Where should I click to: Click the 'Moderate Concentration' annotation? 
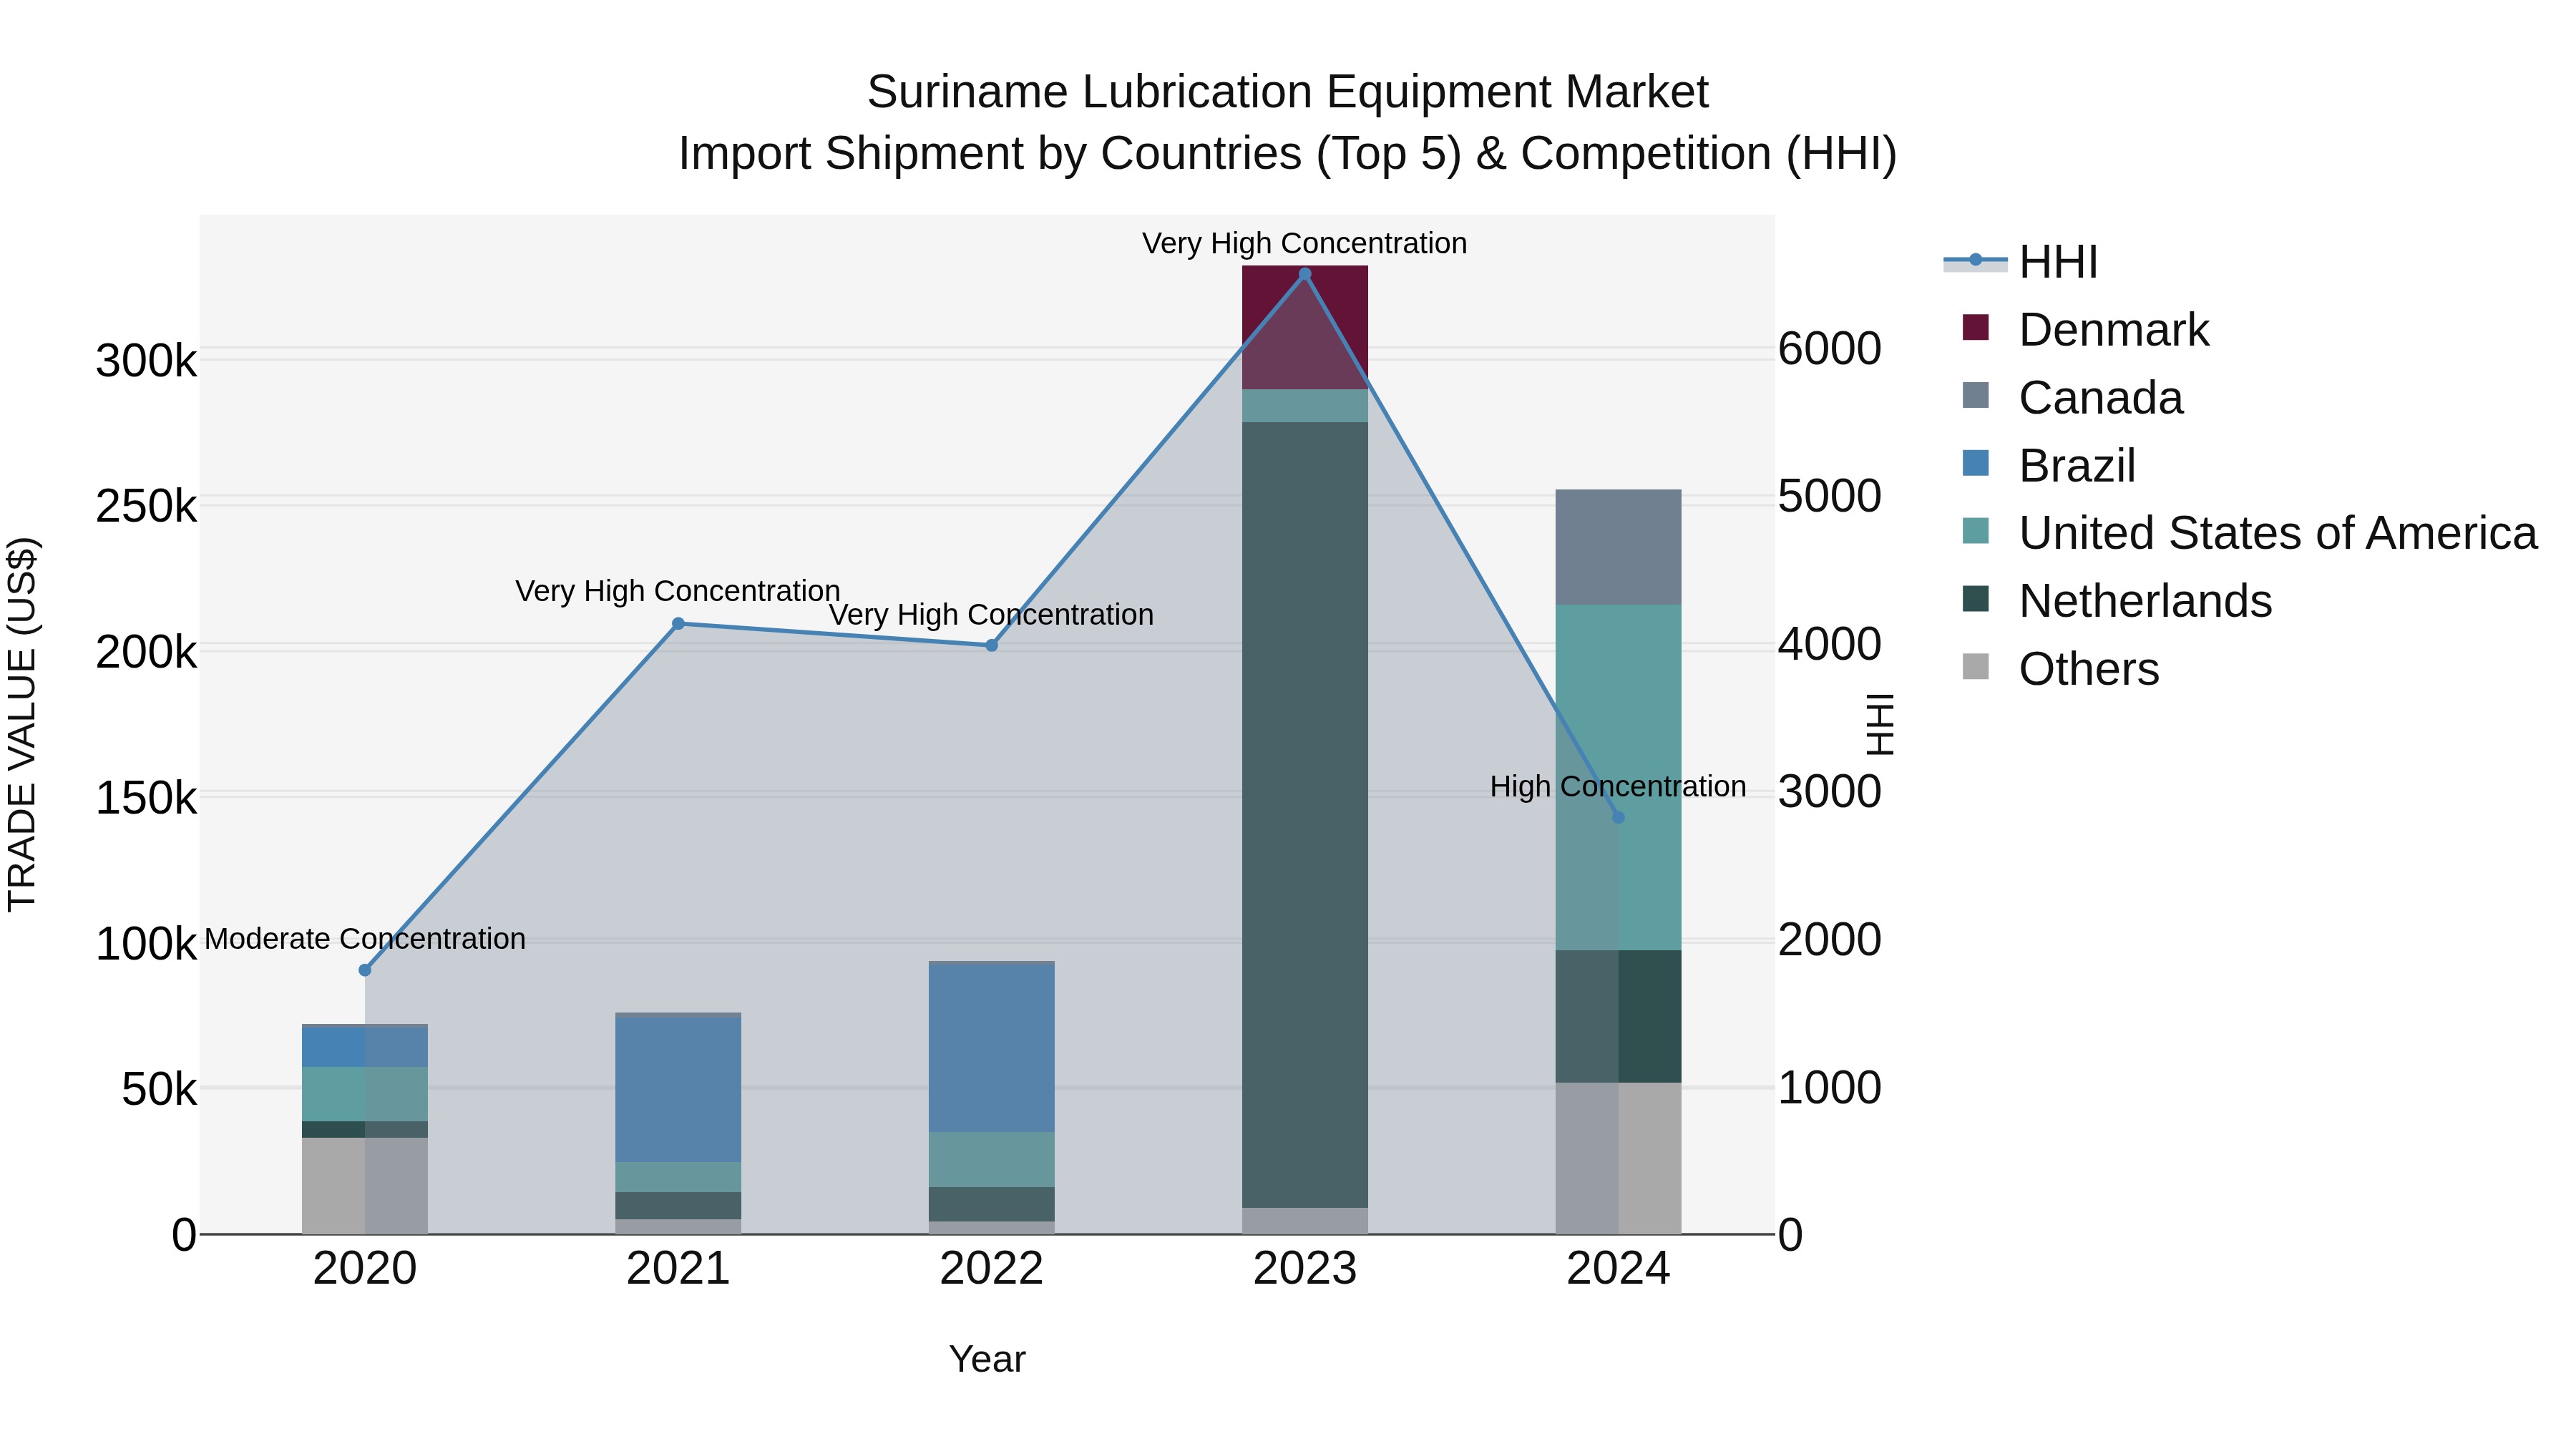pos(365,939)
